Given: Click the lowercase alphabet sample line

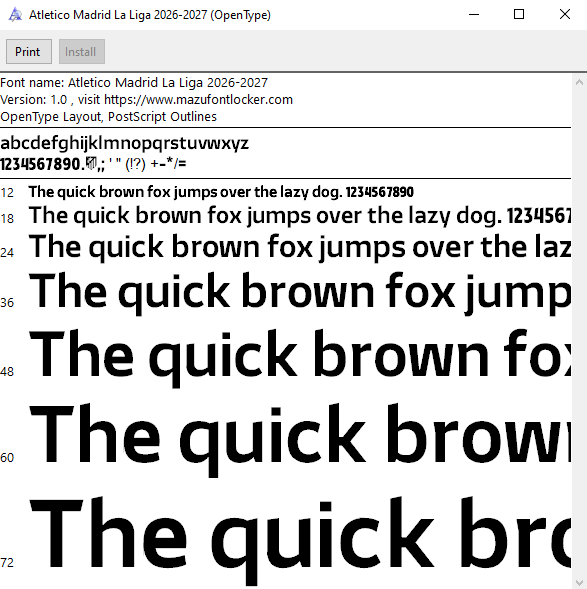Looking at the screenshot, I should (124, 143).
